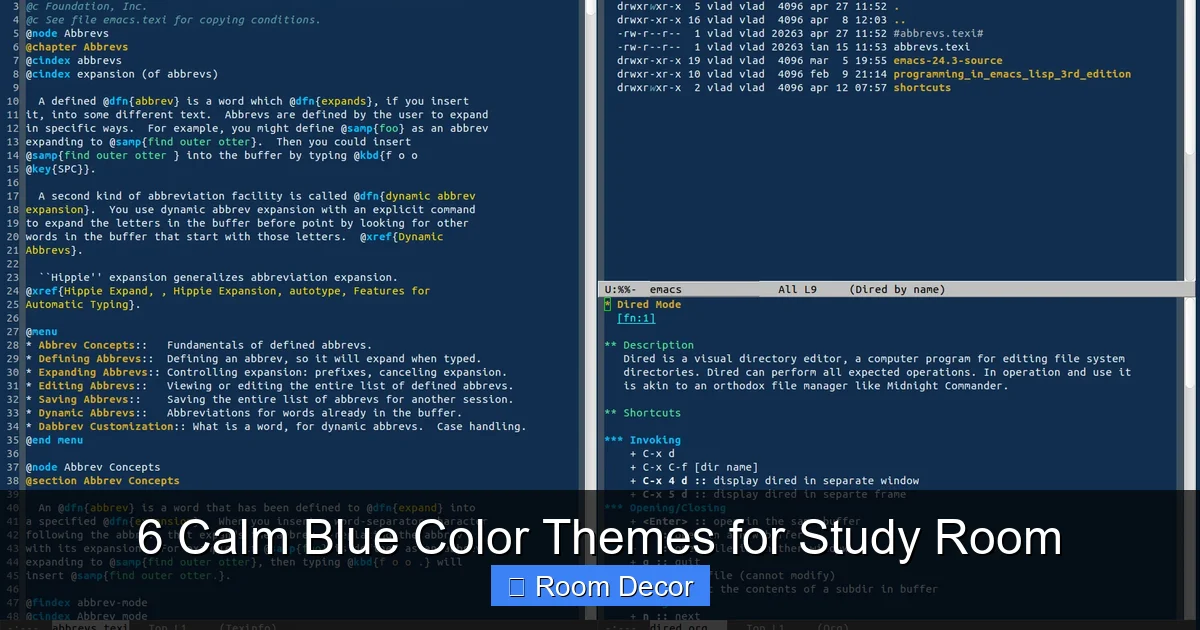Click the 'L9' line number in the mode line
This screenshot has width=1200, height=630.
(x=810, y=290)
